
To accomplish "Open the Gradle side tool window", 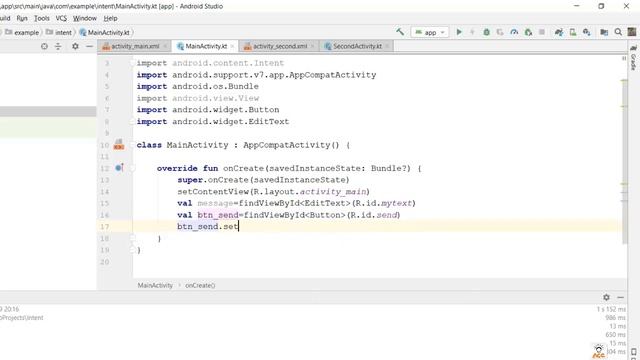I will pos(633,58).
